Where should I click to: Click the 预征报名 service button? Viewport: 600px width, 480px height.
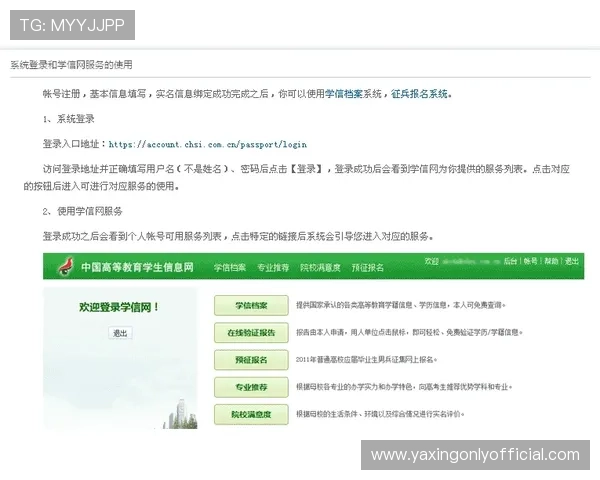pos(251,360)
